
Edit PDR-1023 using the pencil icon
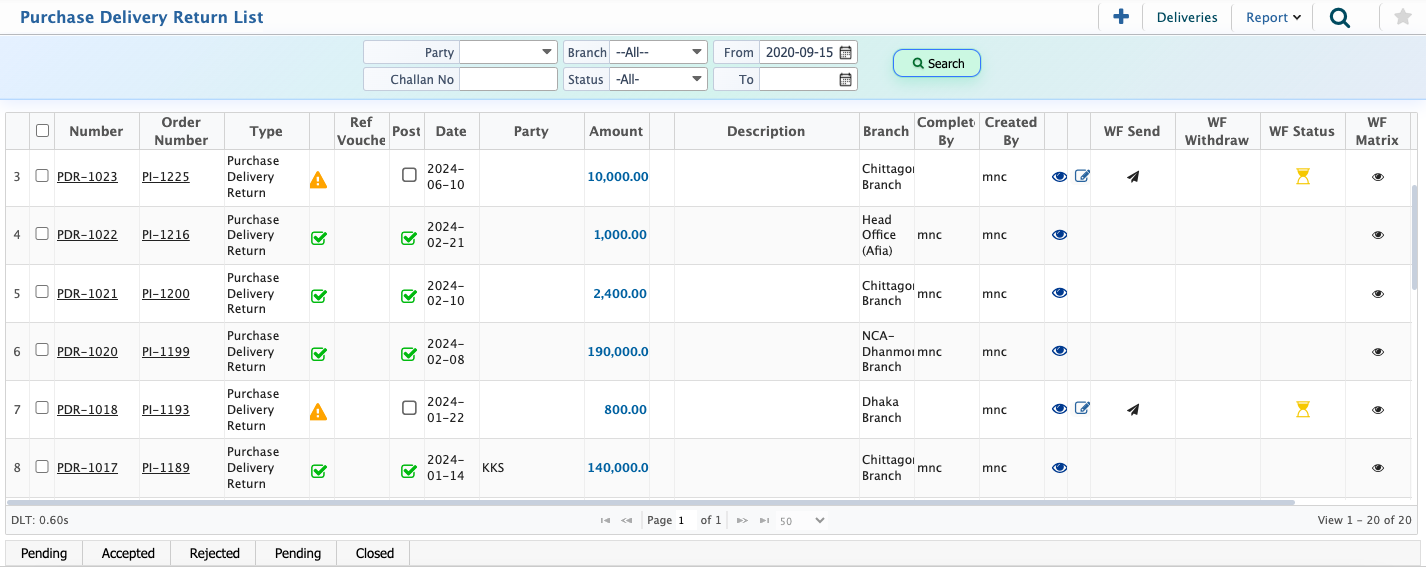click(1082, 176)
